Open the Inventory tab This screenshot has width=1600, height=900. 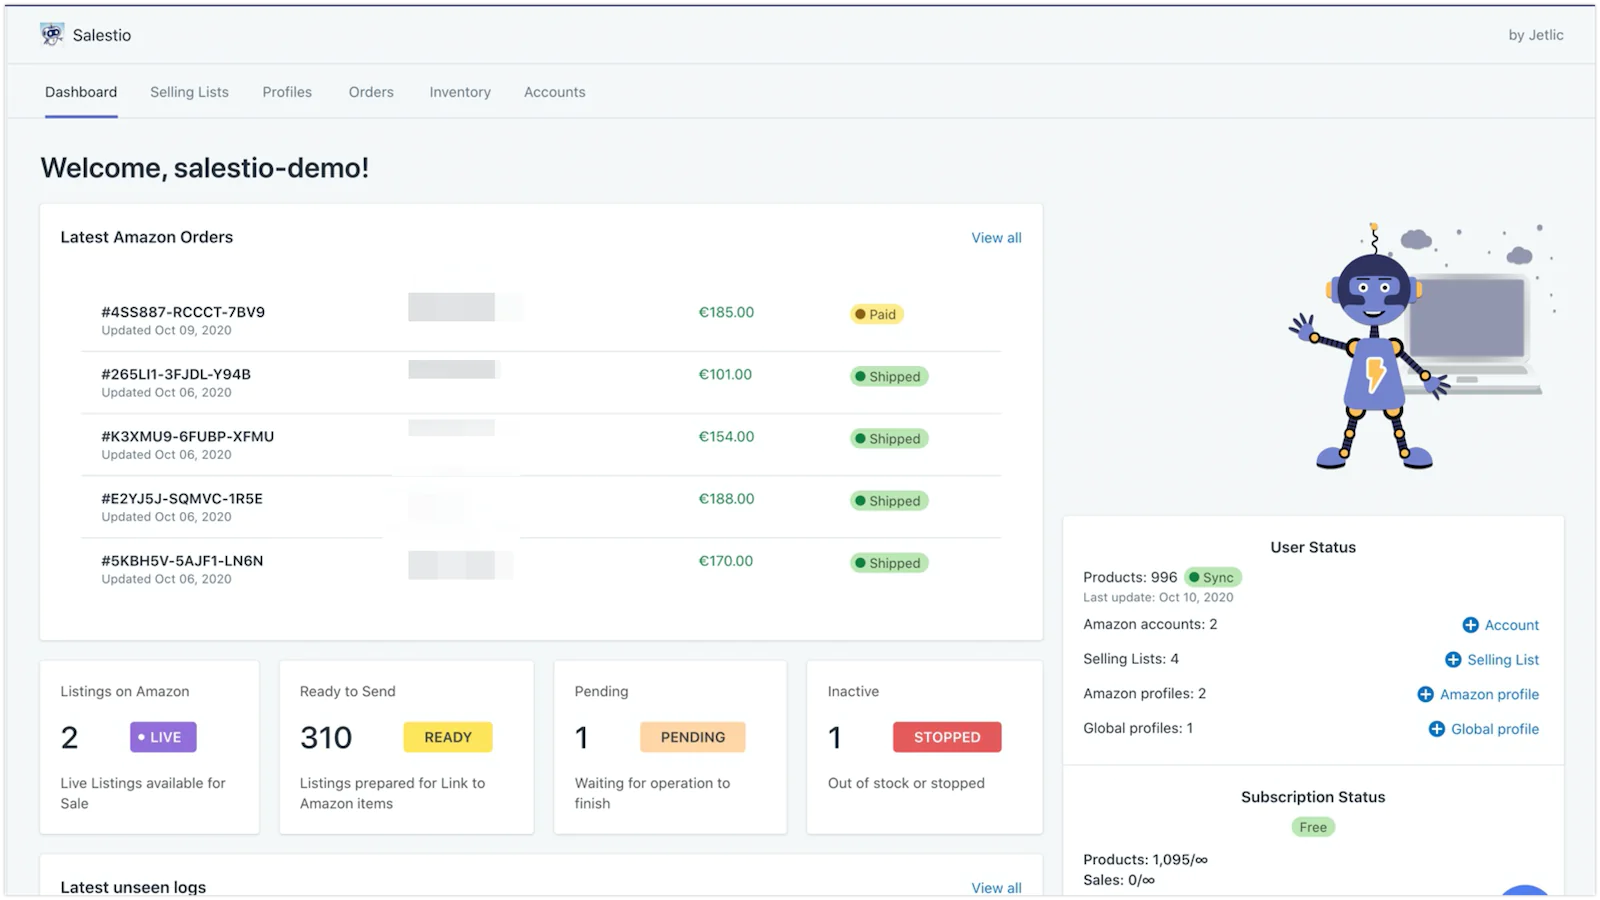click(460, 91)
